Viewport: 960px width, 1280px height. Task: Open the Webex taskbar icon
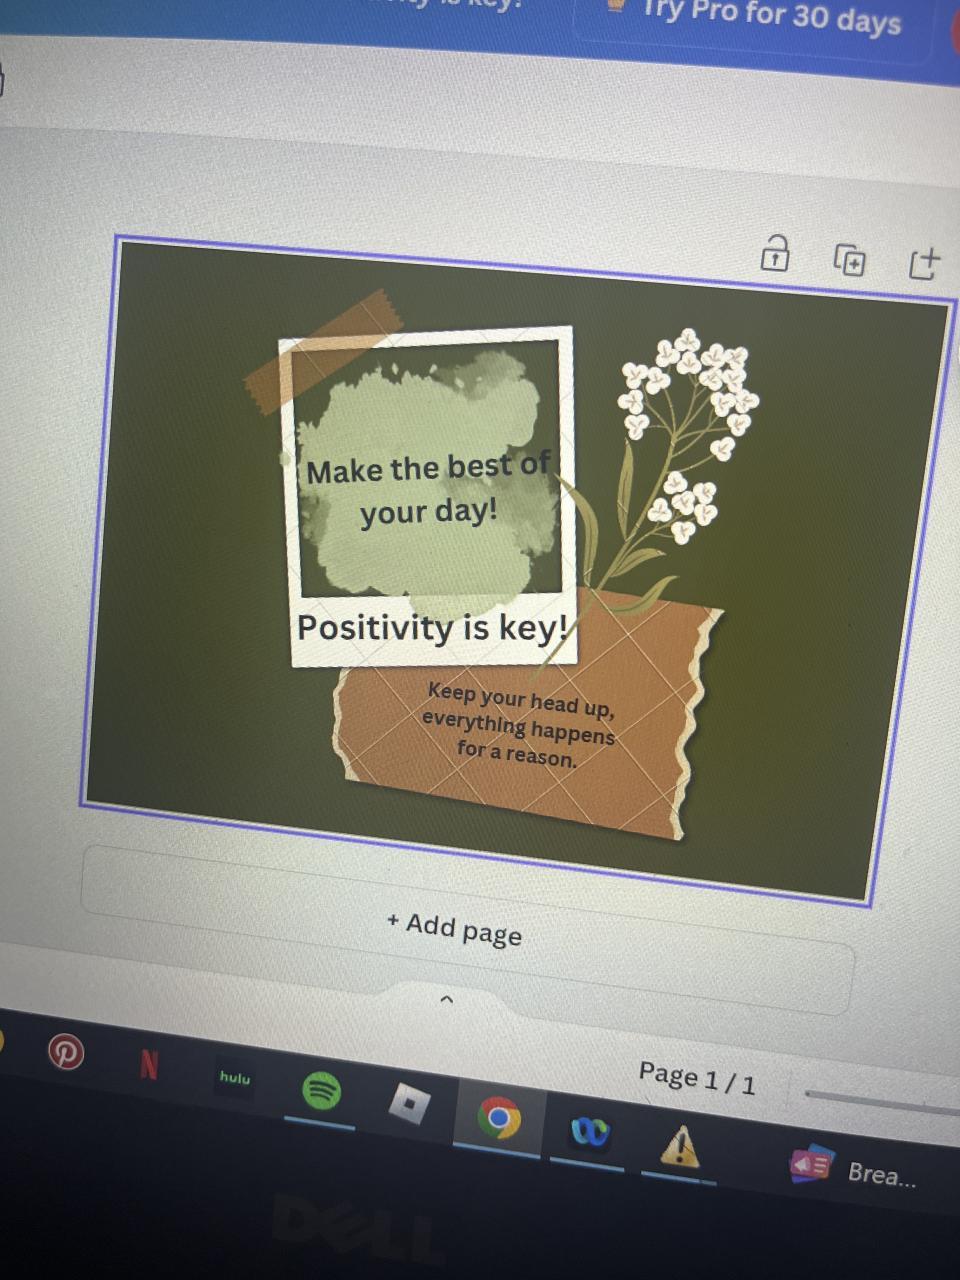click(589, 1132)
